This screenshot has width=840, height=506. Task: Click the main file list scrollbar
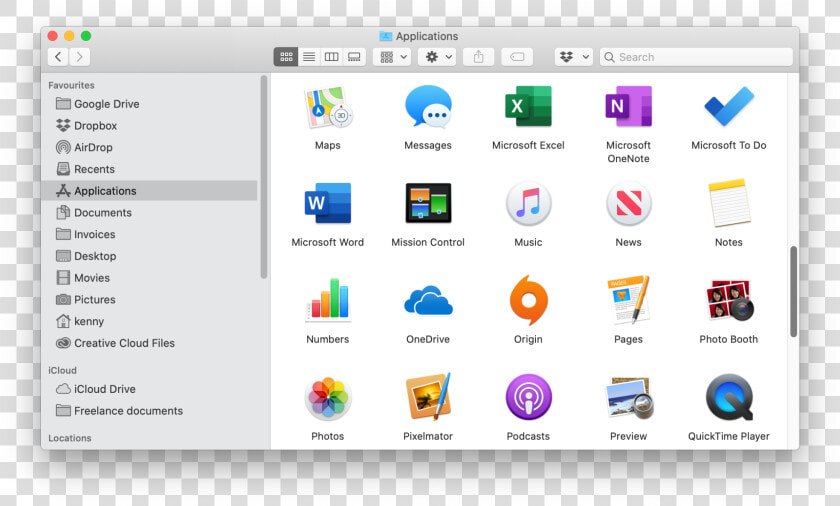[793, 292]
